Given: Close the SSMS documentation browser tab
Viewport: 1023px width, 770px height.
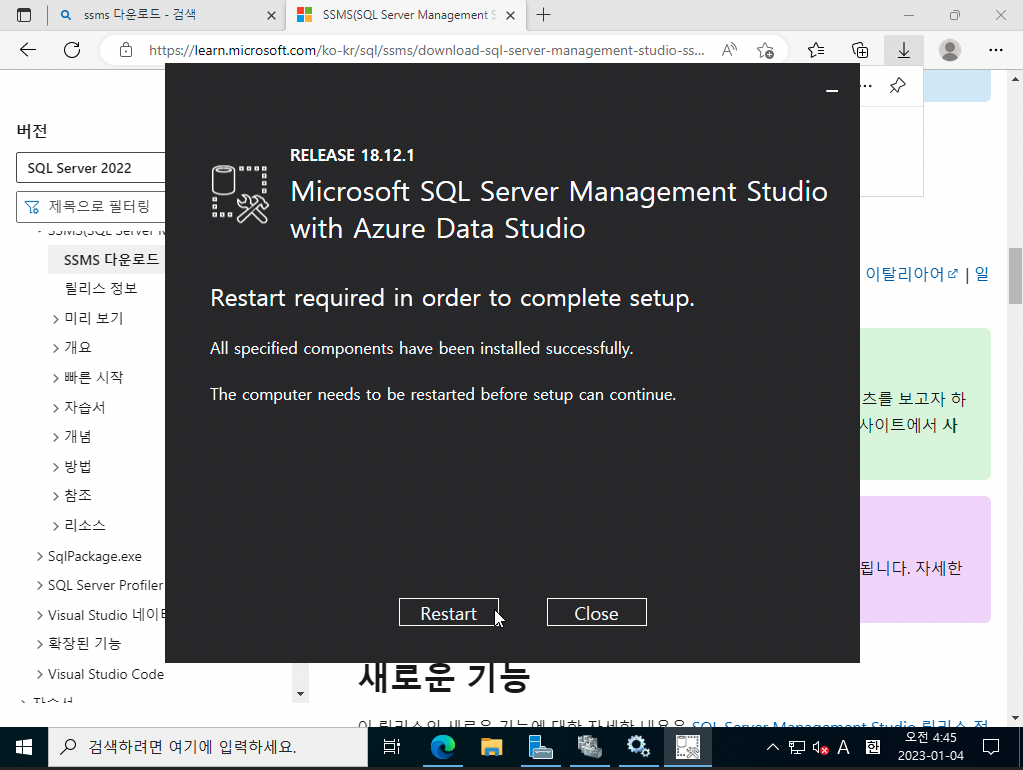Looking at the screenshot, I should (x=511, y=16).
